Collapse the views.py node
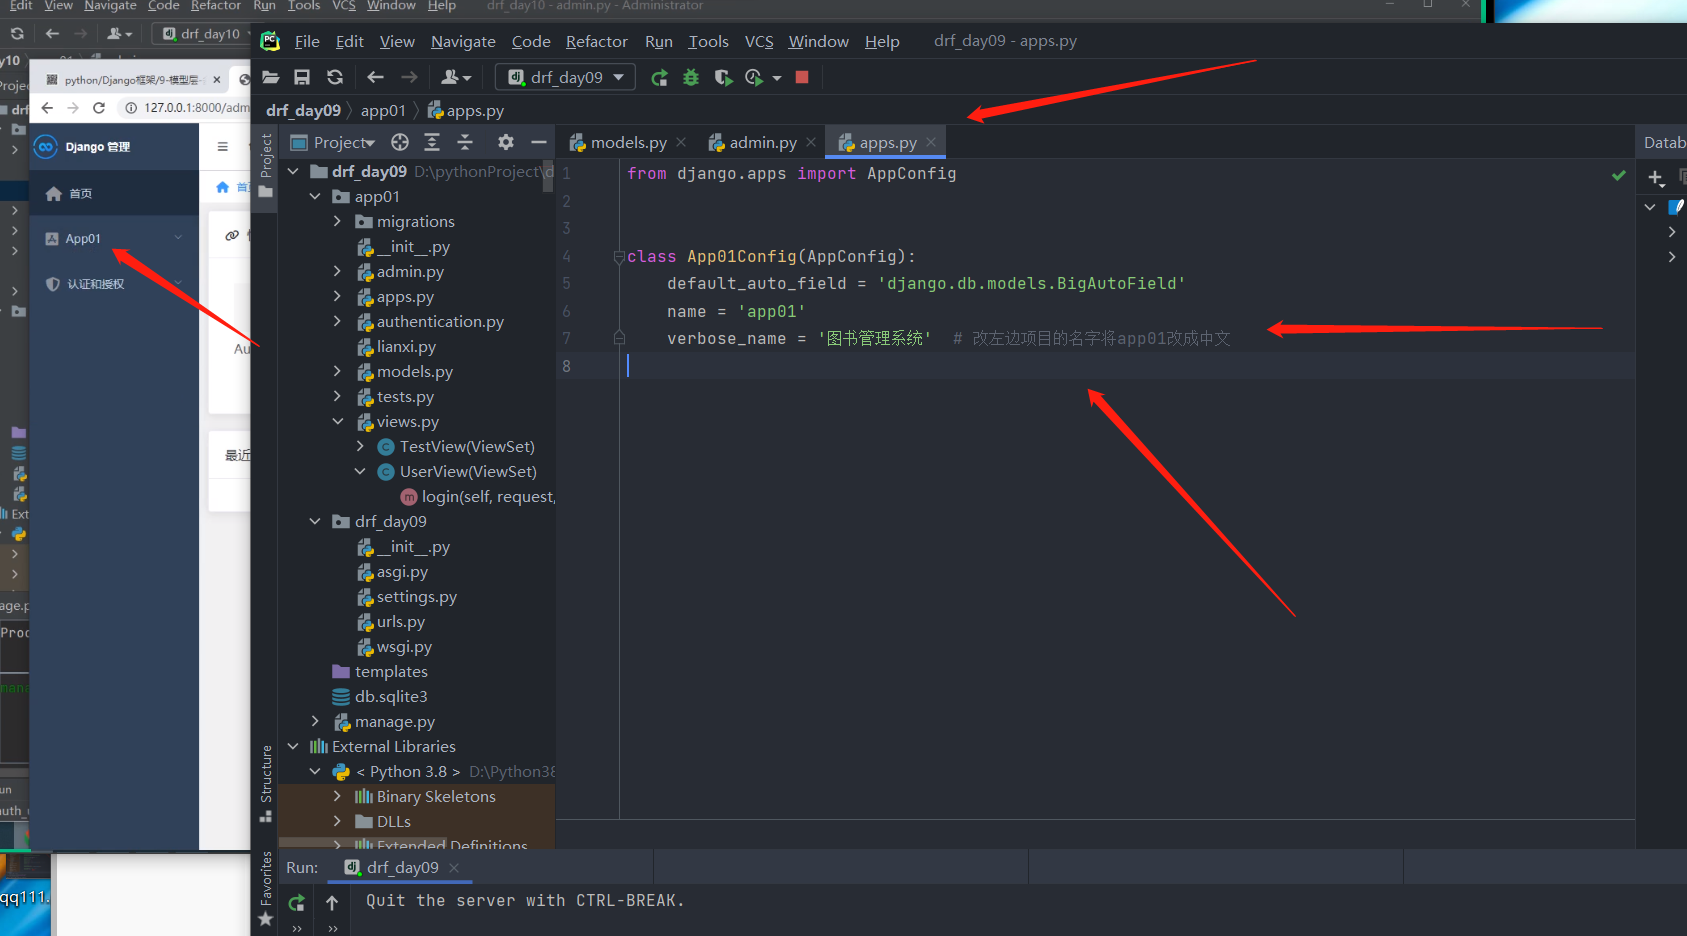 [337, 422]
